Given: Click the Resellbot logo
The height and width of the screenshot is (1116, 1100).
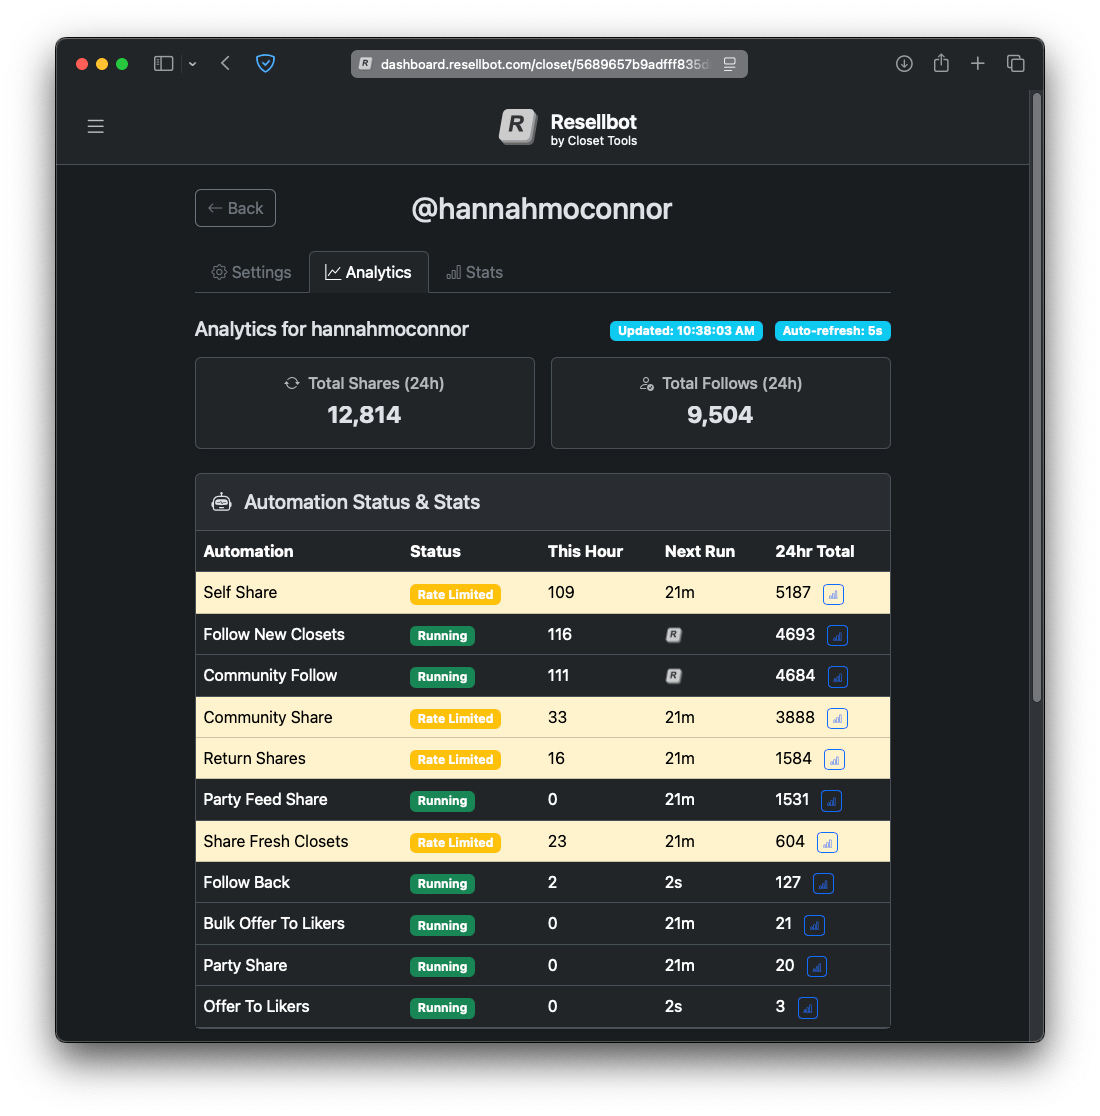Looking at the screenshot, I should [567, 128].
